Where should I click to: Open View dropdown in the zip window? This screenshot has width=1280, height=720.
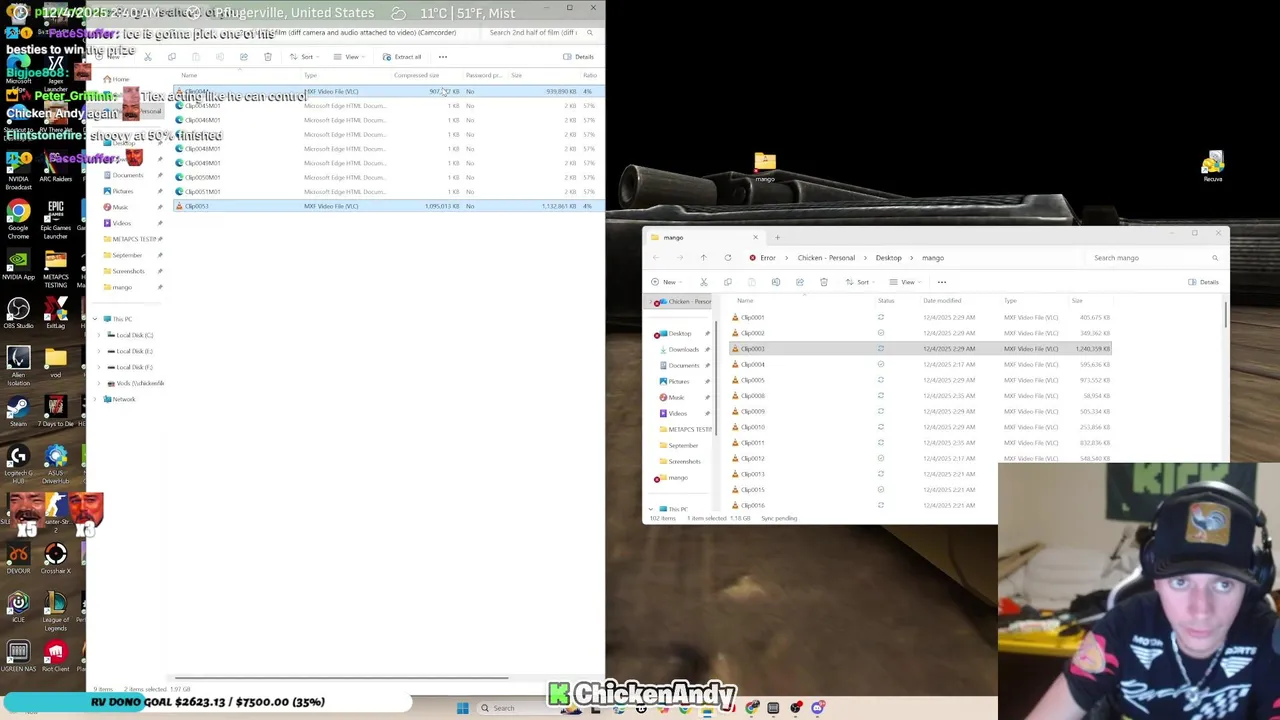[x=347, y=57]
